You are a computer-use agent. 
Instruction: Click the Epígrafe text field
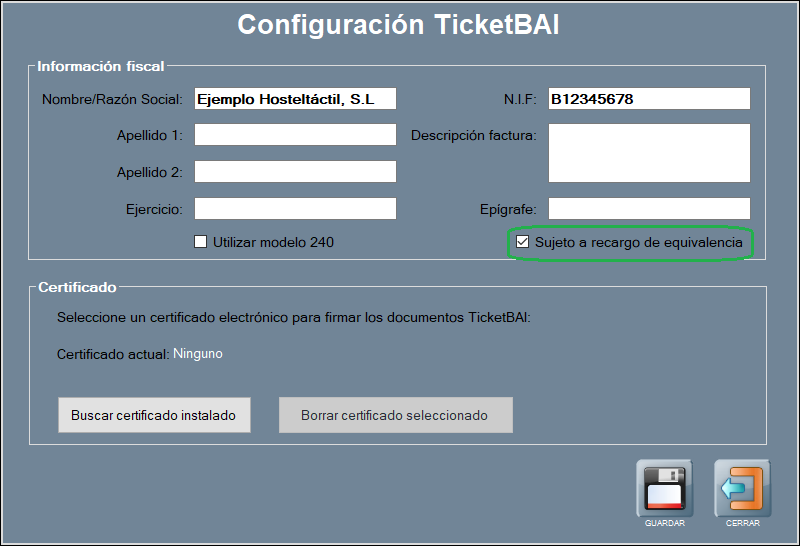coord(648,209)
